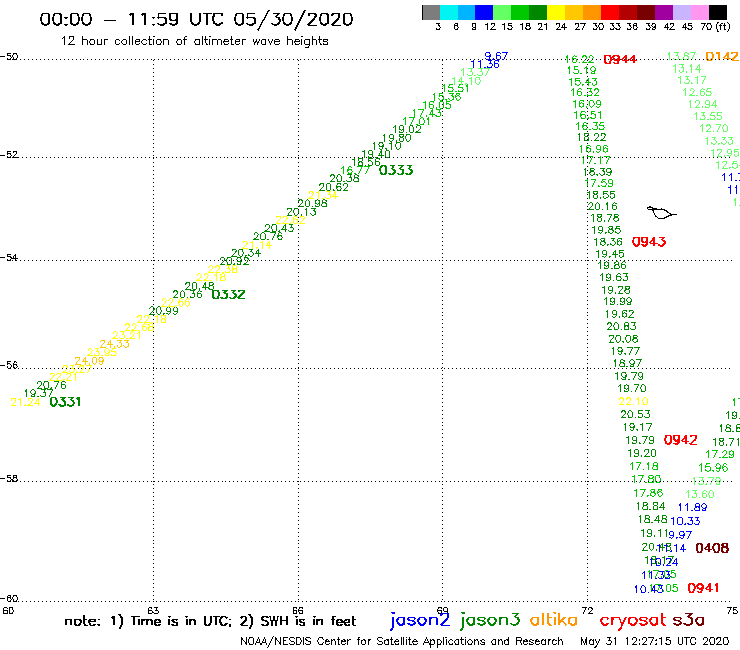
Task: Click the track time label 0332
Action: (x=228, y=295)
